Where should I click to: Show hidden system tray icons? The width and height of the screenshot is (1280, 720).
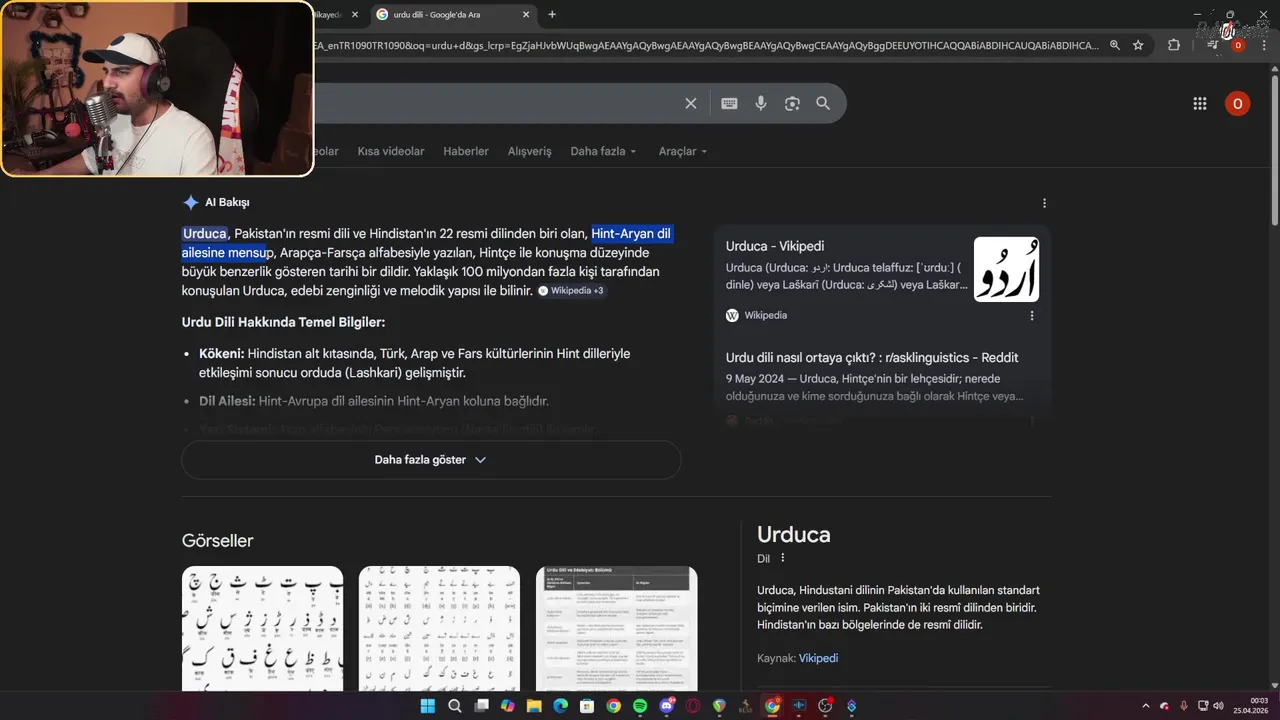pyautogui.click(x=1146, y=706)
